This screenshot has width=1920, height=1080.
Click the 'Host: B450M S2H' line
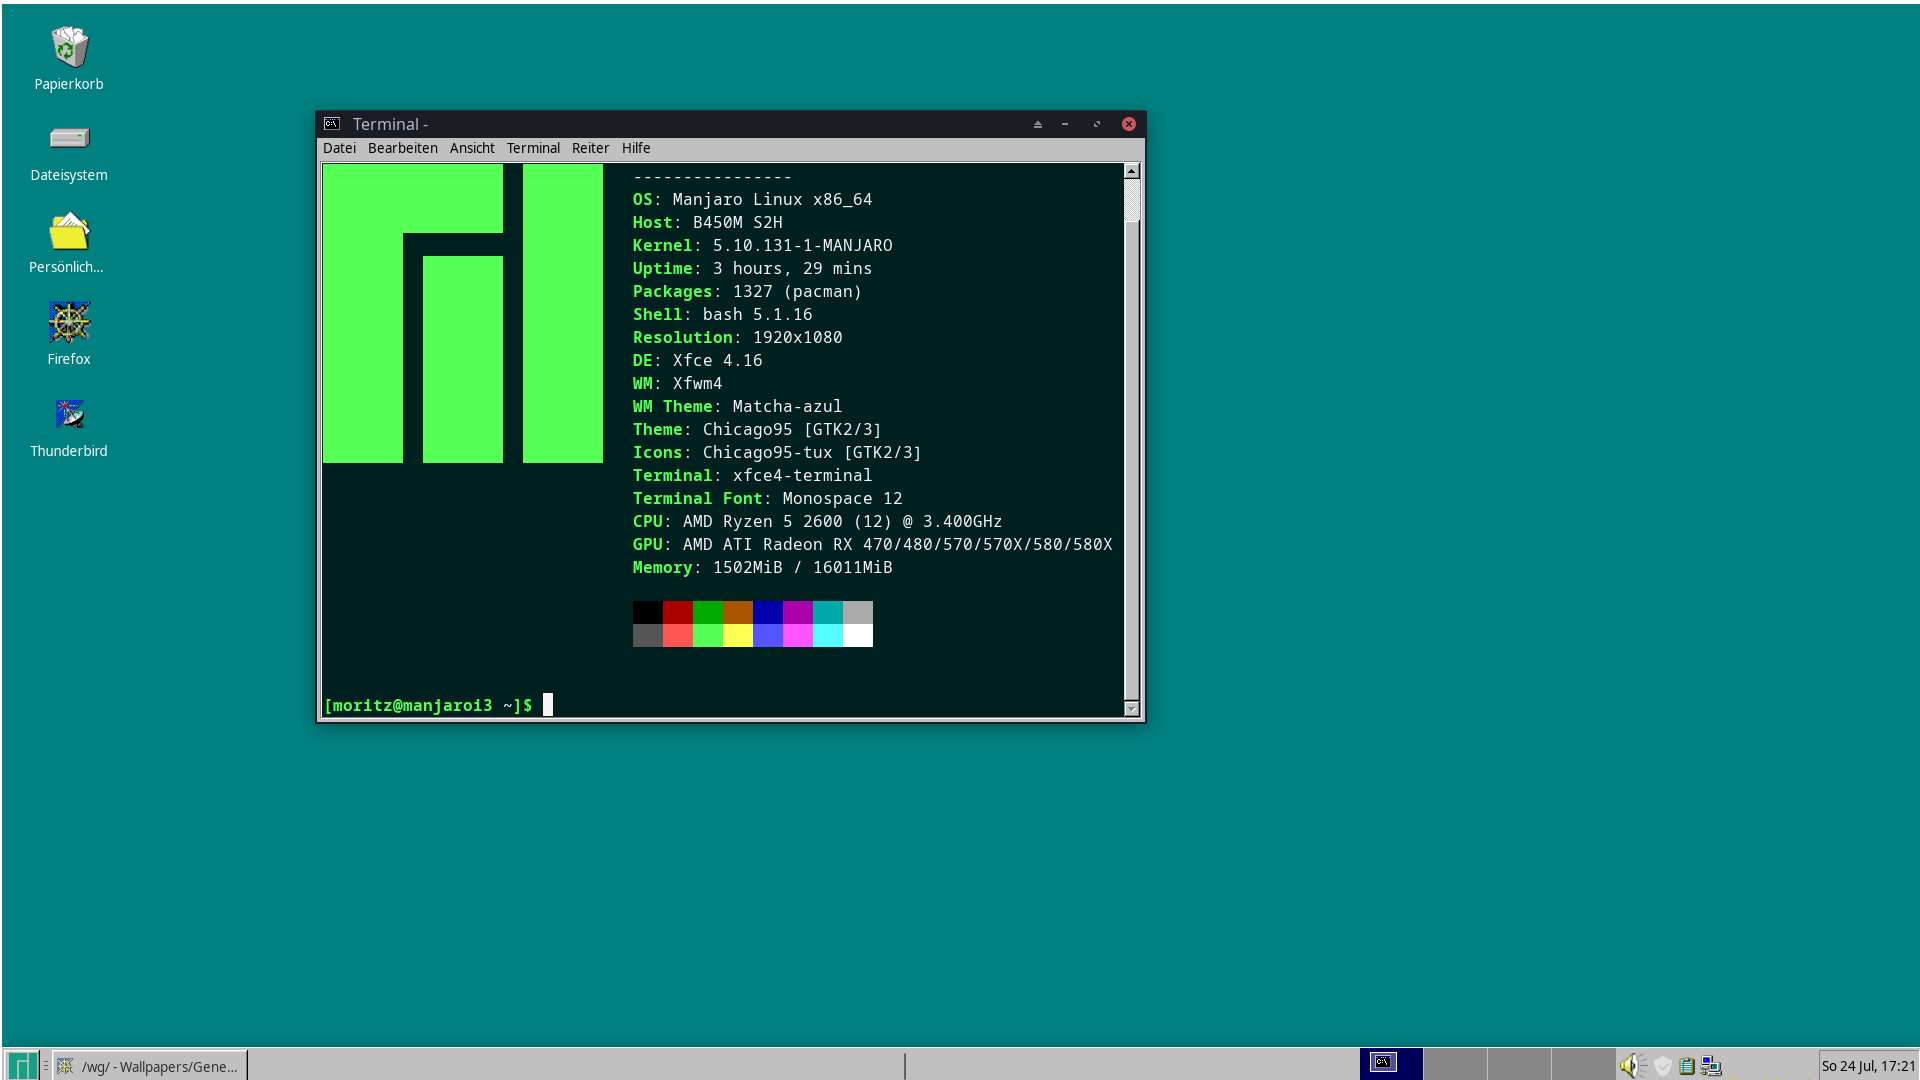707,223
